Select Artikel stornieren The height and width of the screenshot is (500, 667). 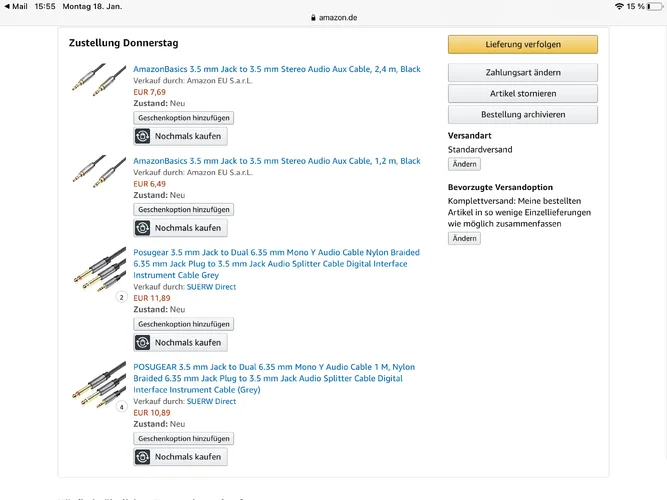522,94
